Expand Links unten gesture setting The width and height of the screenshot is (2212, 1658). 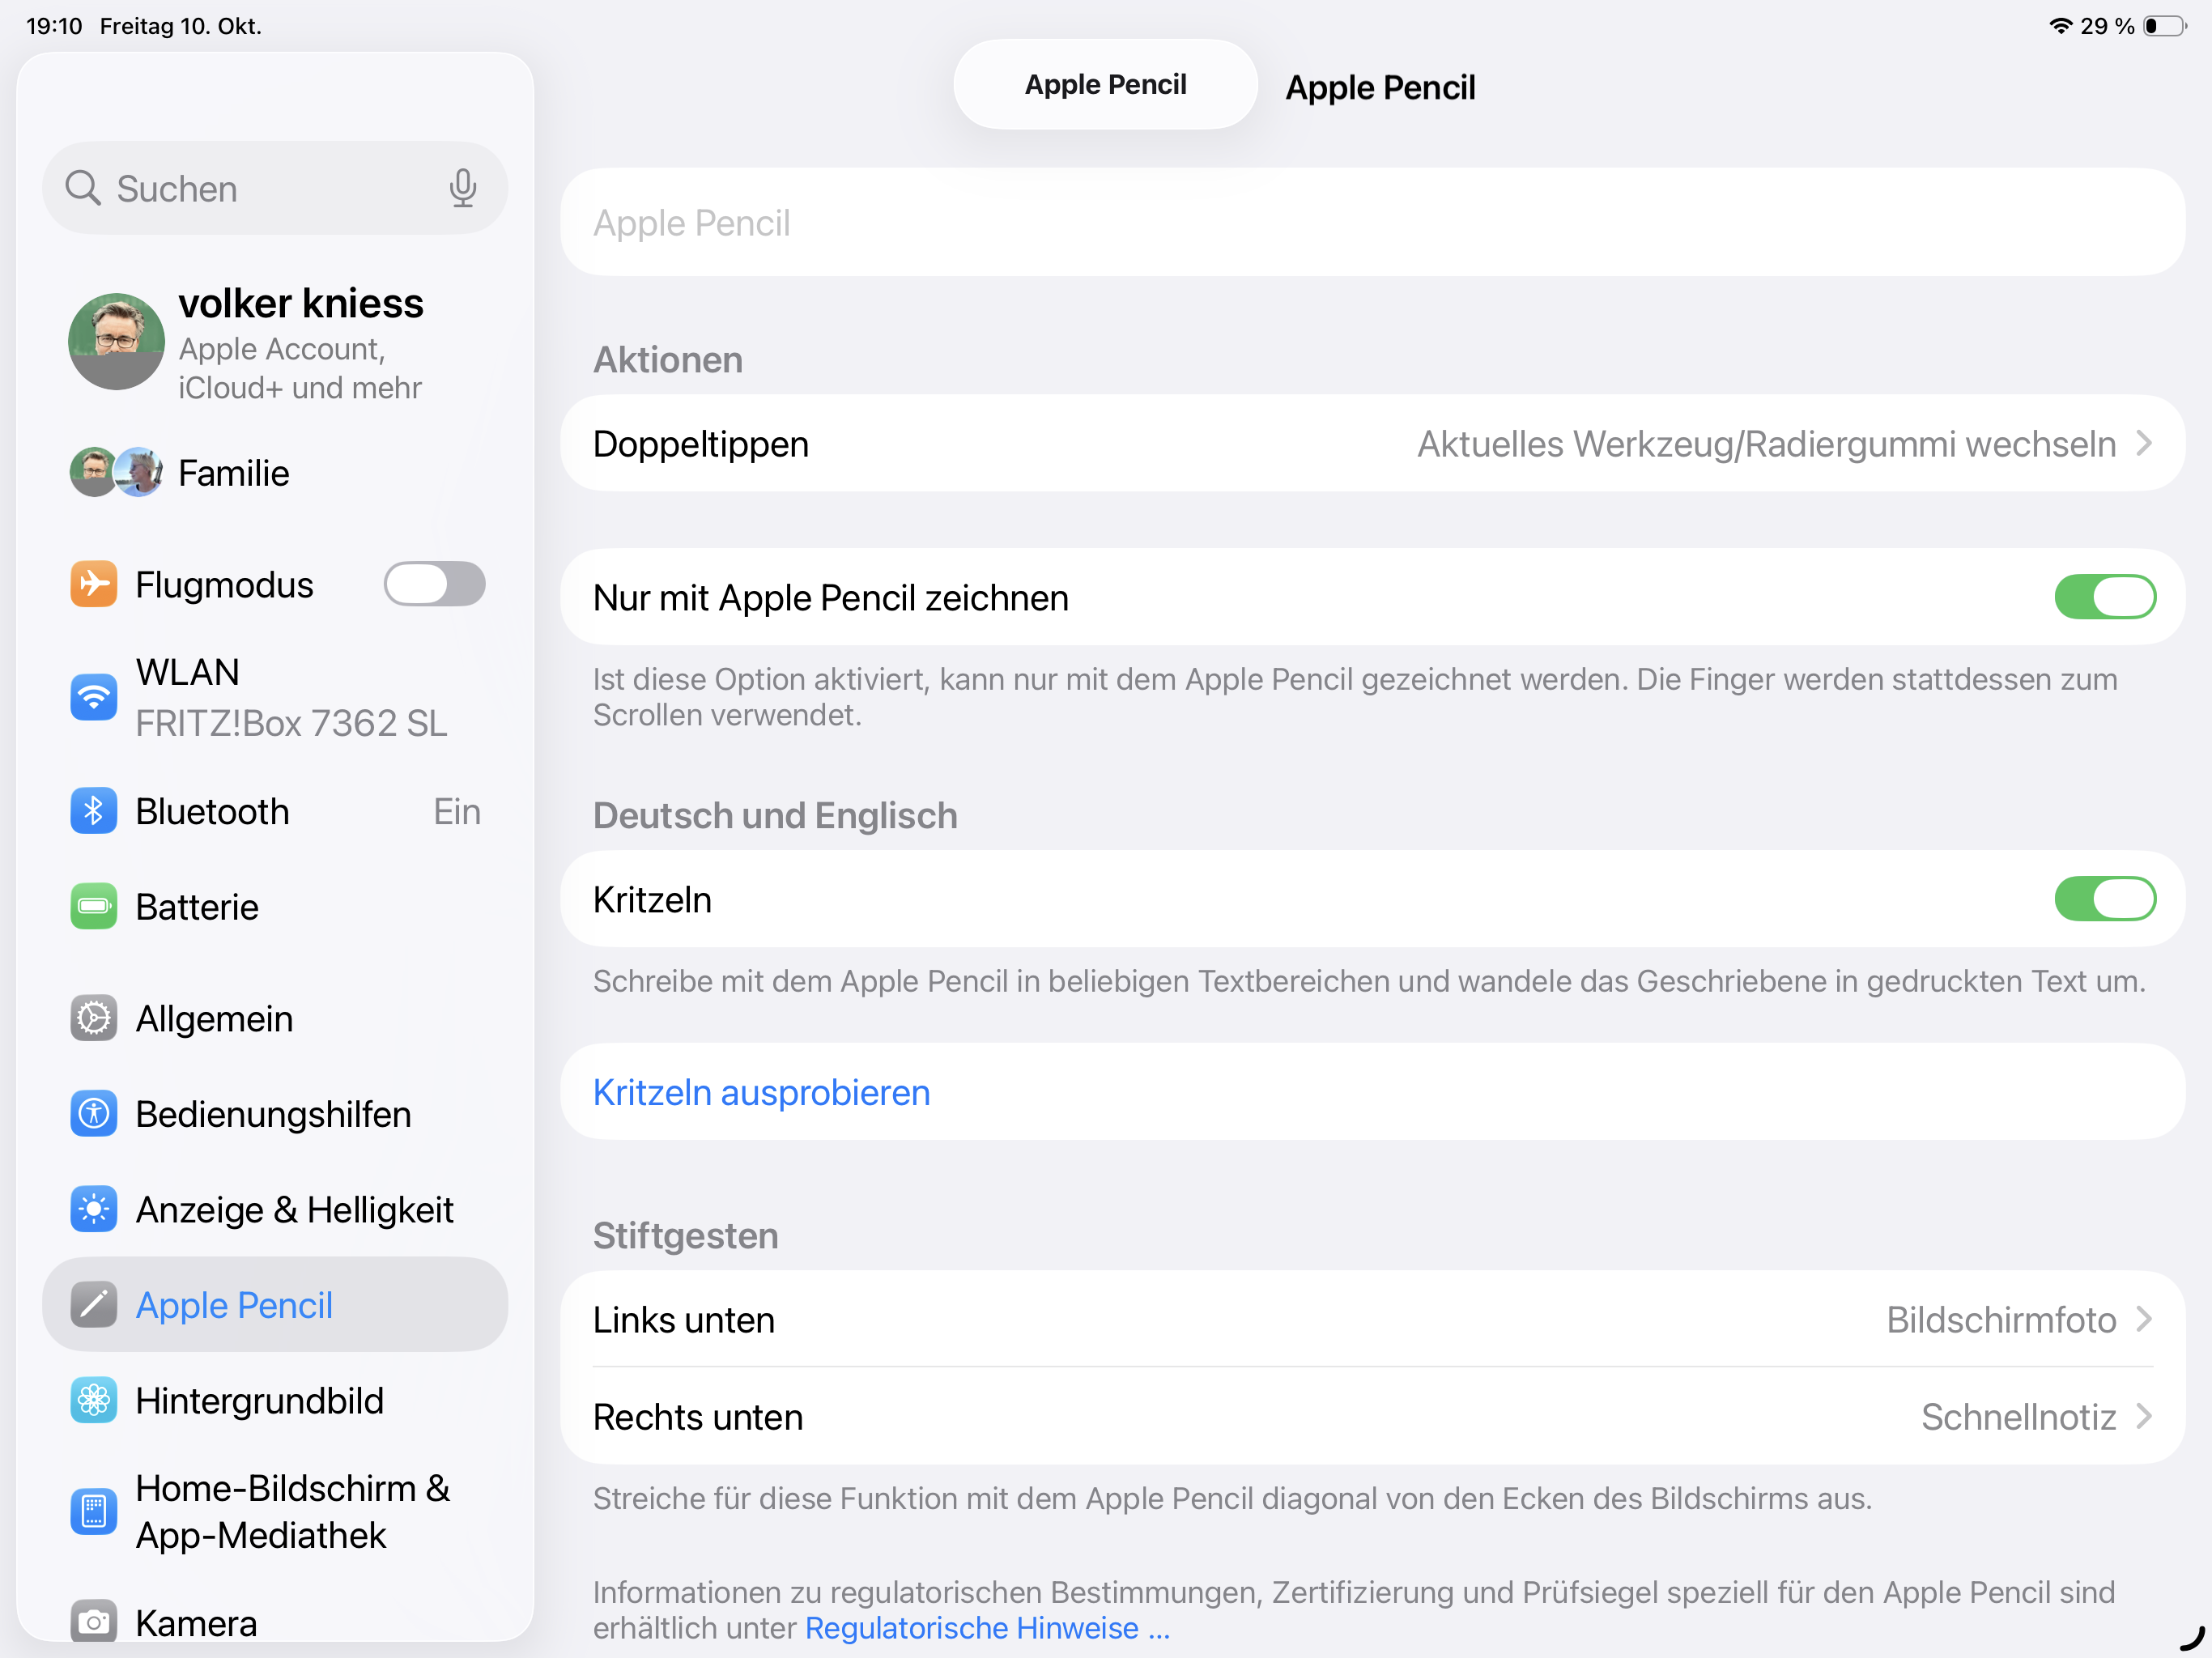pyautogui.click(x=1372, y=1319)
